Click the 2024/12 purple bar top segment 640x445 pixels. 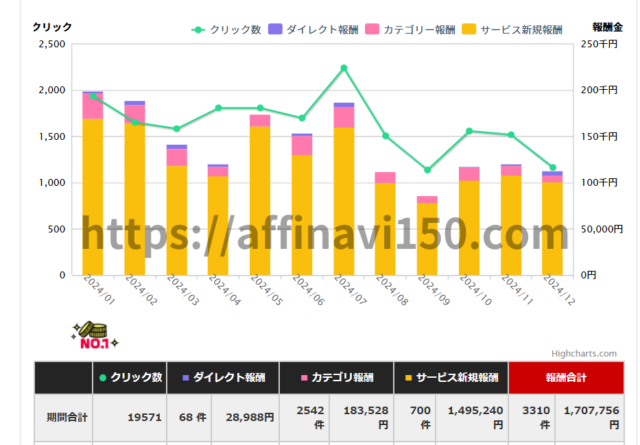tap(552, 174)
